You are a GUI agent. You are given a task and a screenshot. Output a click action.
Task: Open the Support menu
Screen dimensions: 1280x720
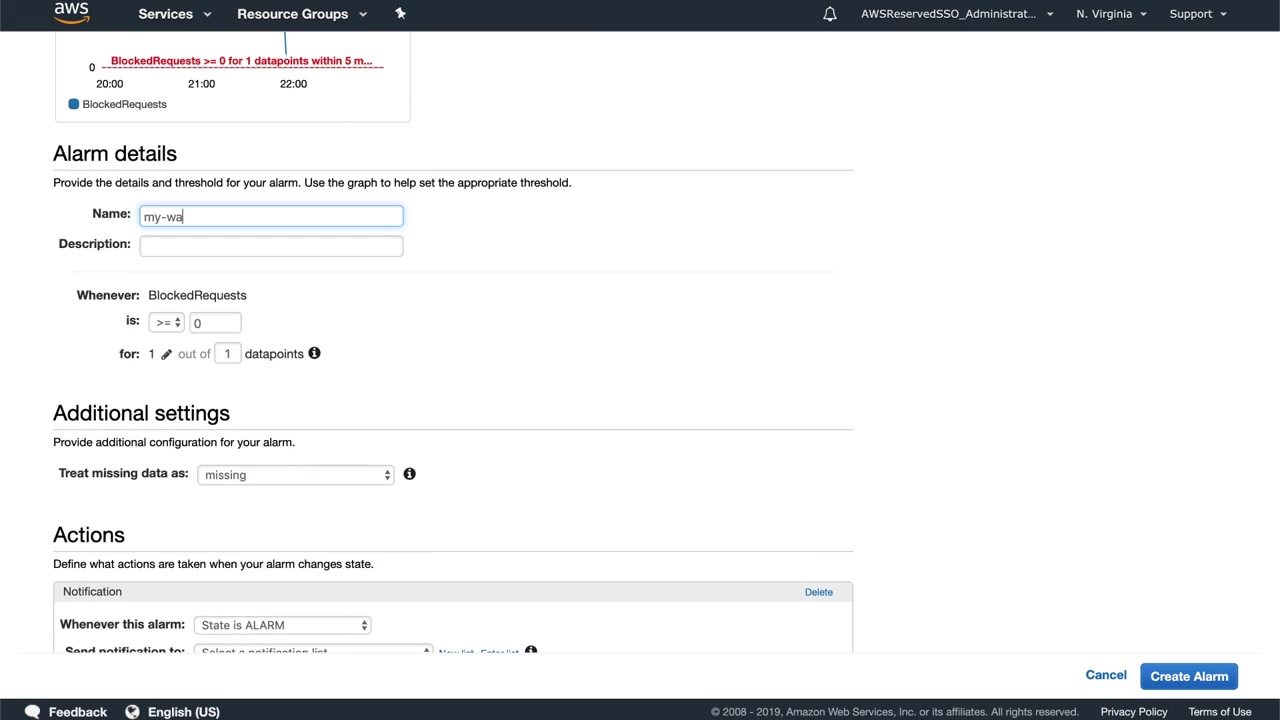pyautogui.click(x=1197, y=14)
